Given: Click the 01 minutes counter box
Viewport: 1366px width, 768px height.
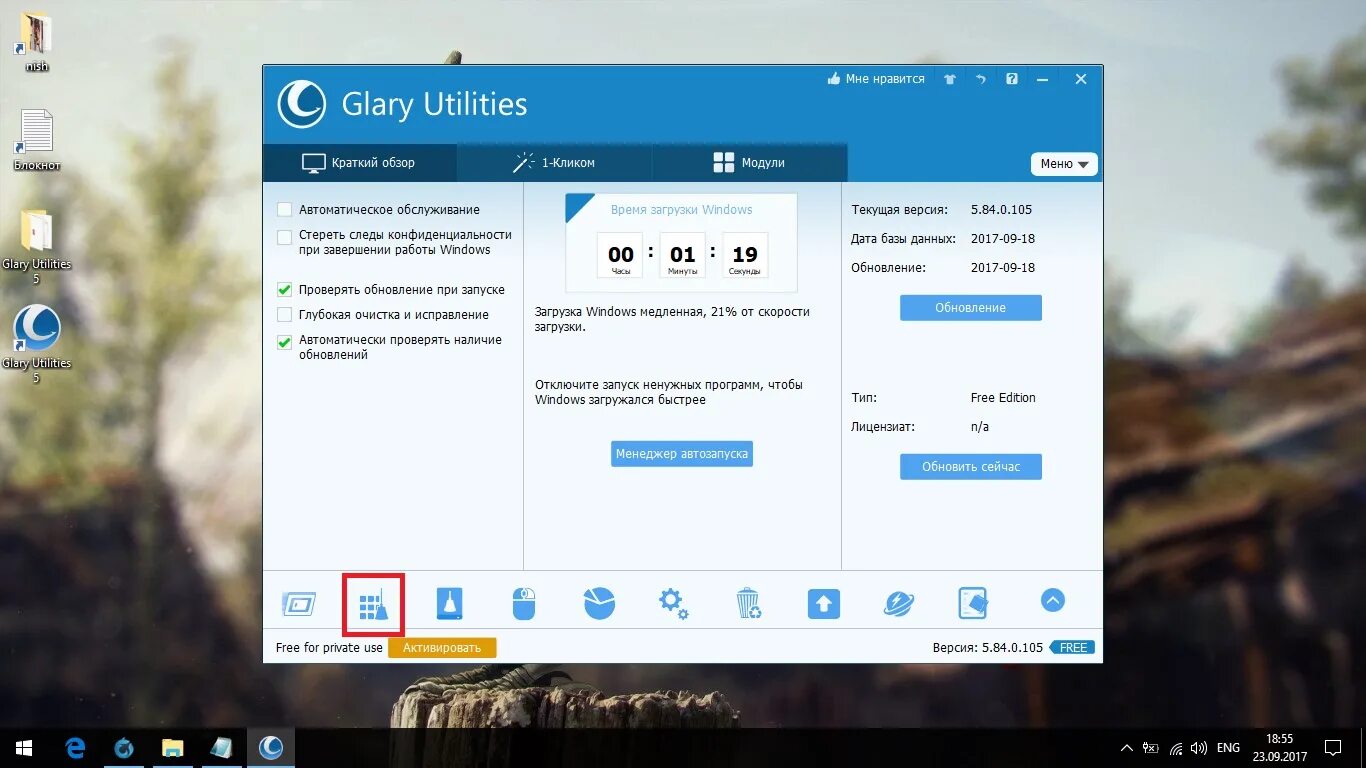Looking at the screenshot, I should 683,255.
